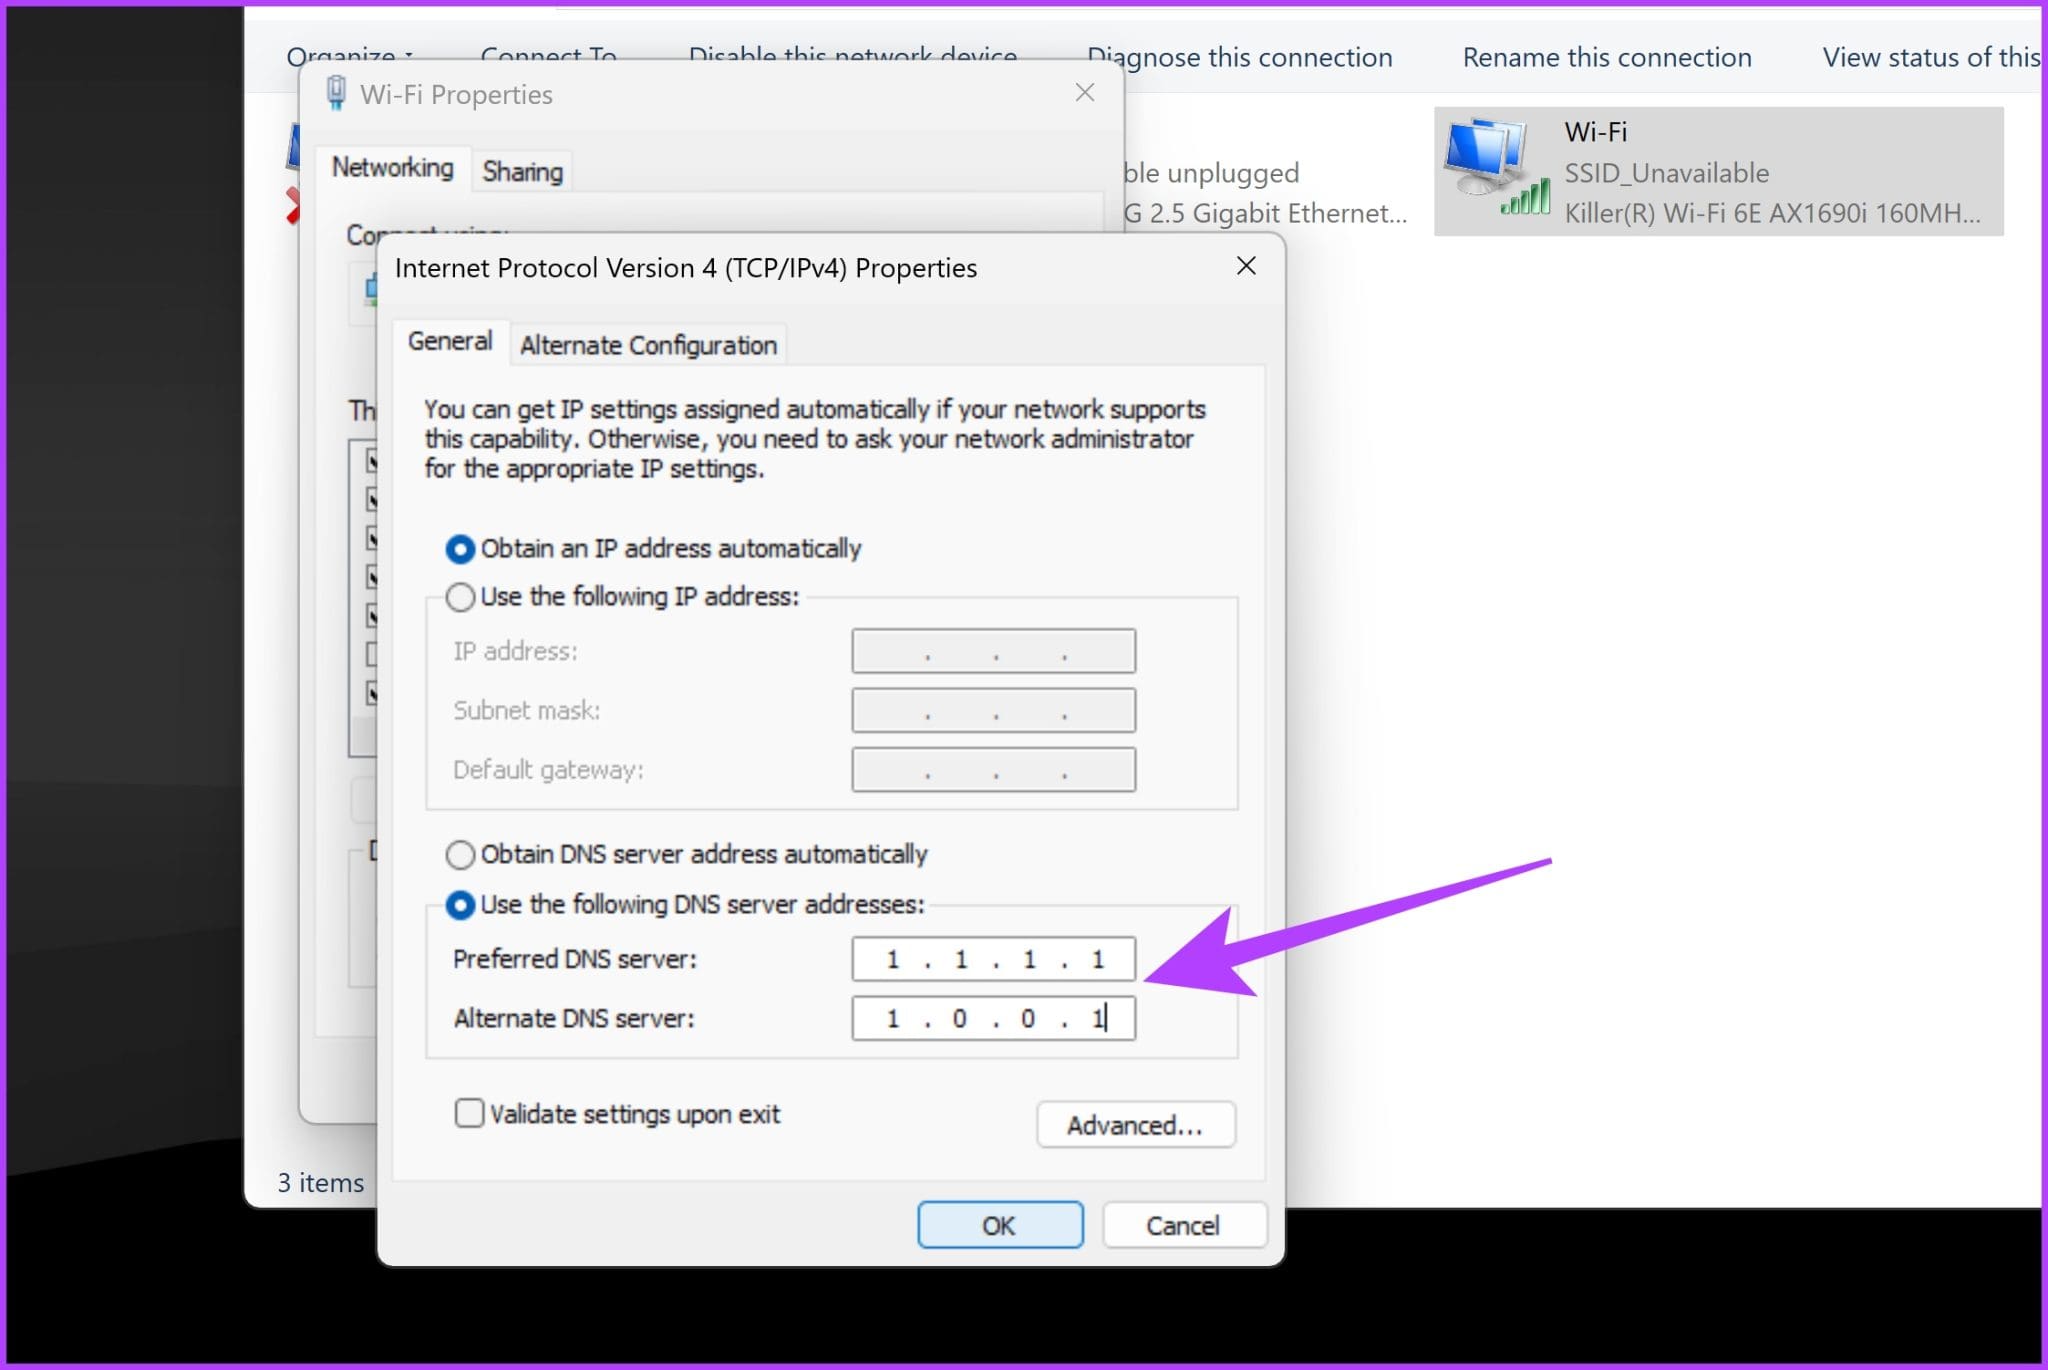
Task: Open Advanced DNS settings
Action: click(1136, 1124)
